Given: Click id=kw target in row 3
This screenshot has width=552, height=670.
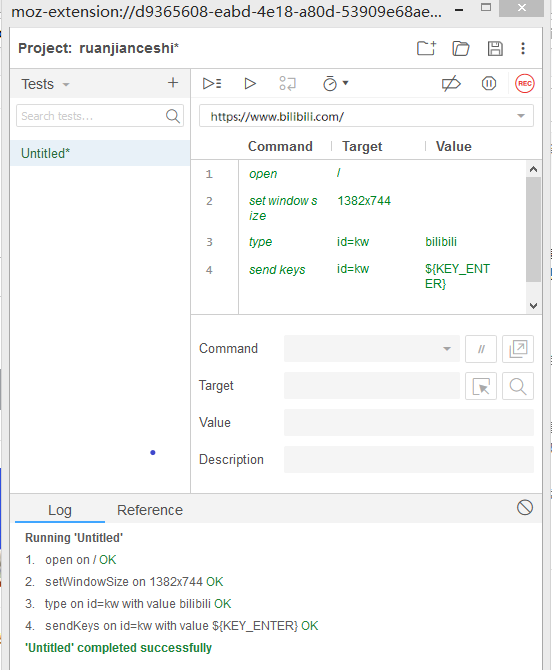Looking at the screenshot, I should (x=353, y=242).
